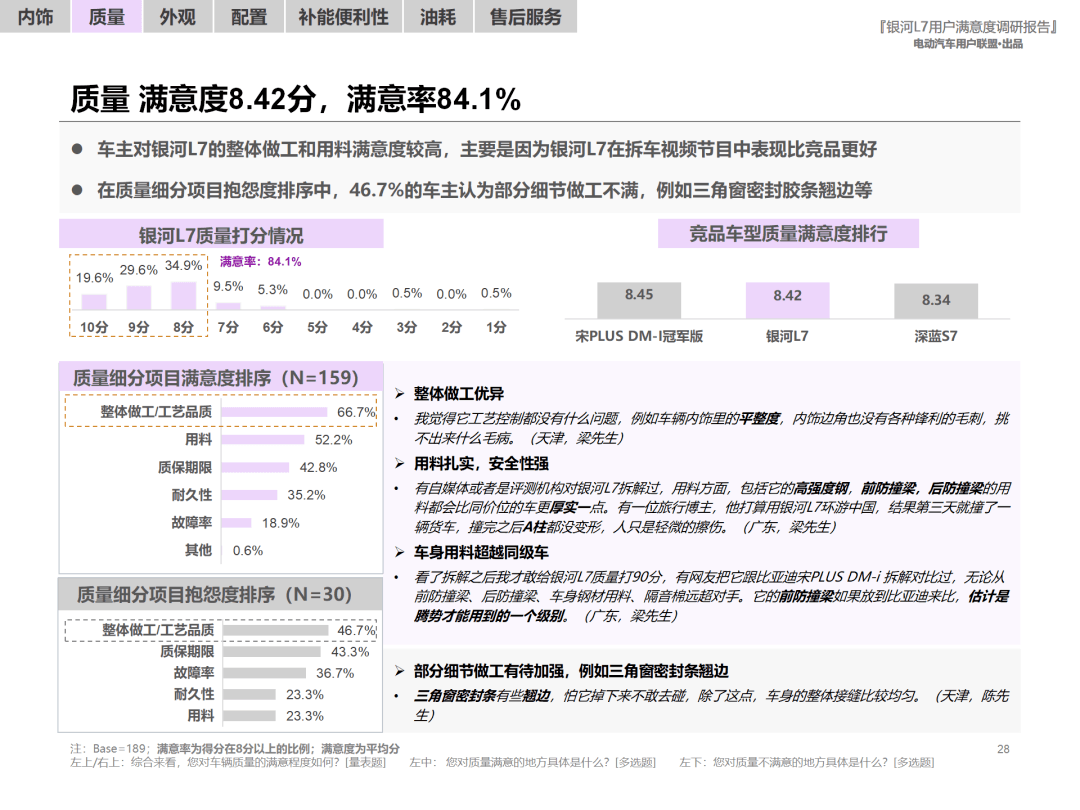Click the 深蓝S7 axis label

point(936,336)
